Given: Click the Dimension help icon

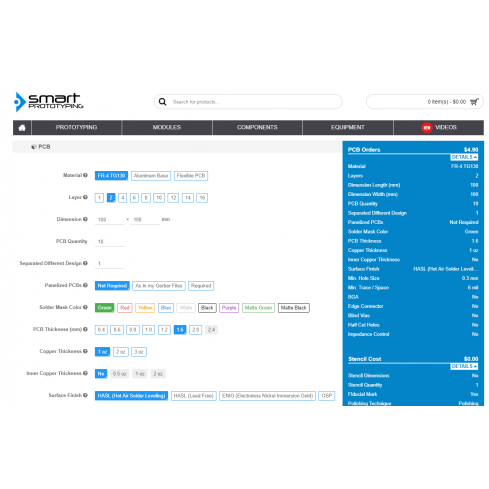Looking at the screenshot, I should [85, 219].
